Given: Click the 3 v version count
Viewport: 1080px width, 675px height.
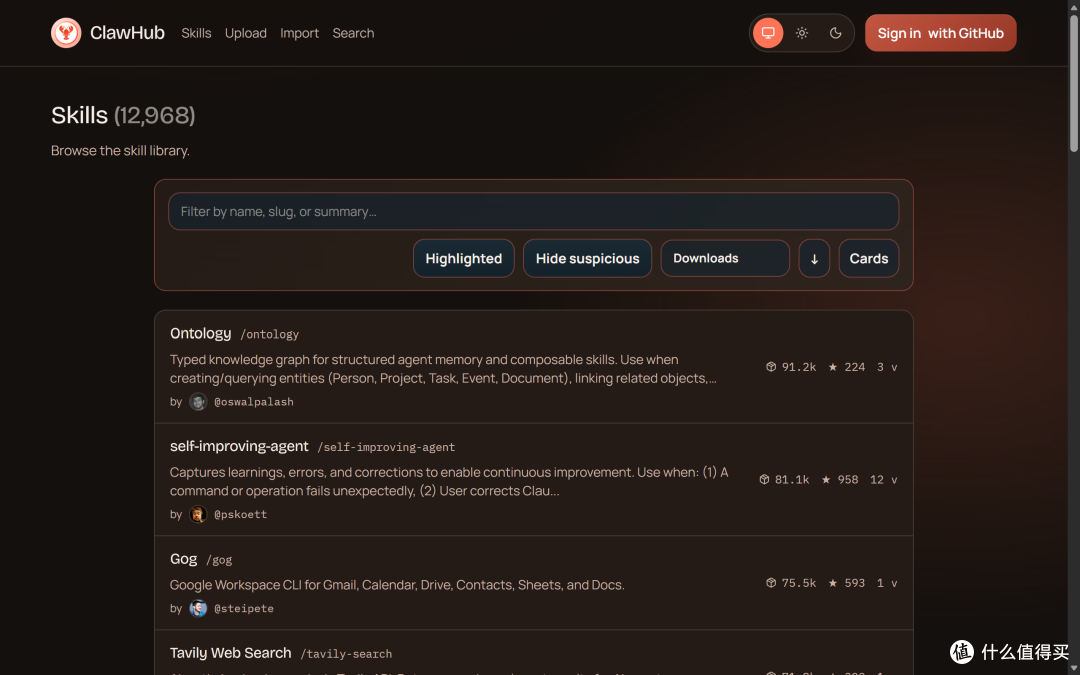Looking at the screenshot, I should [x=887, y=367].
